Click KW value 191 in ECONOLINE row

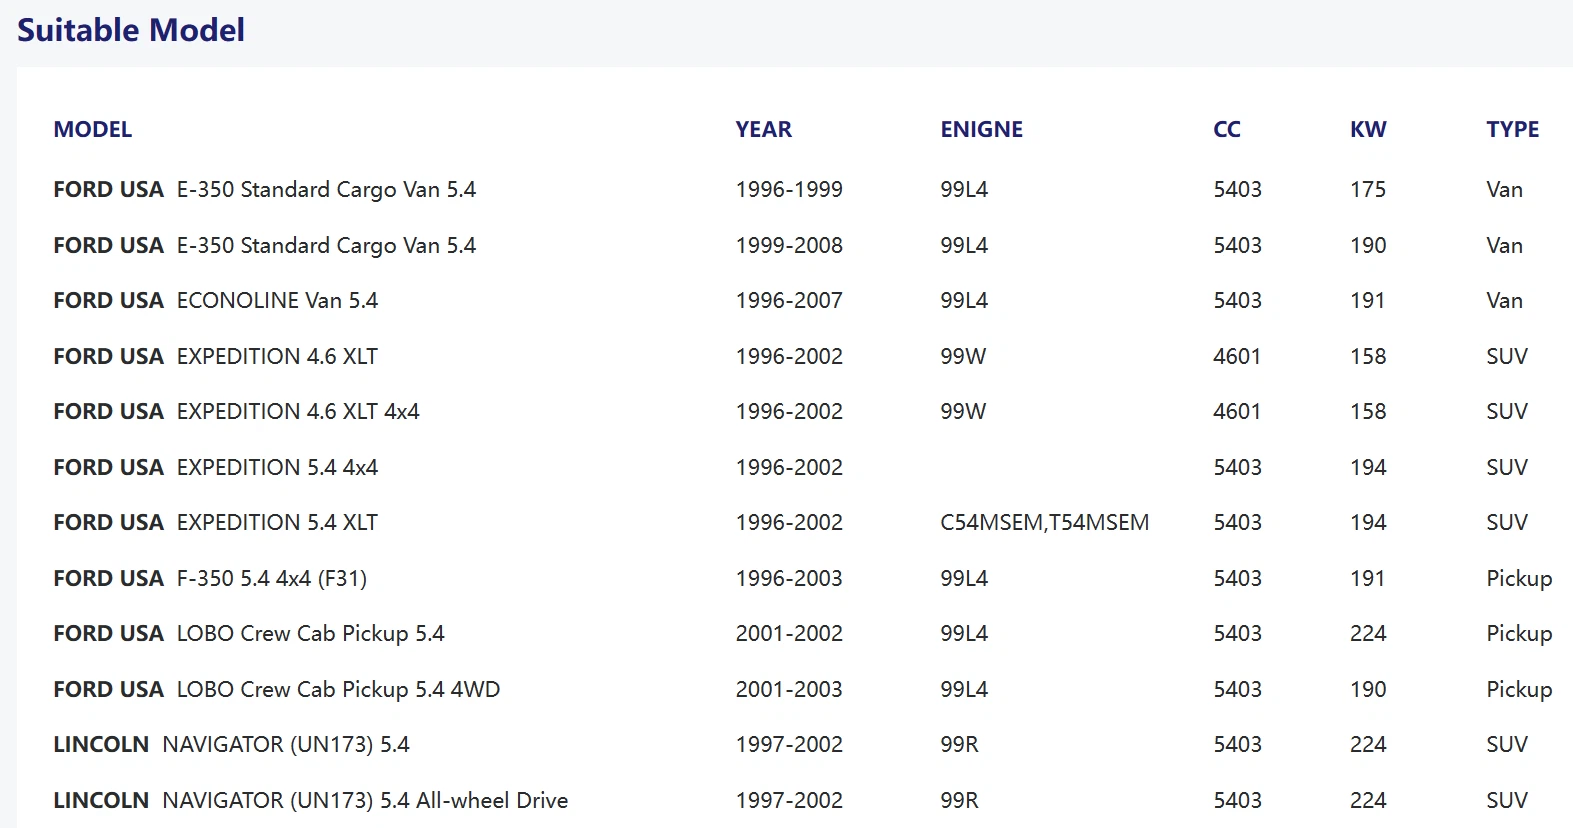point(1368,300)
